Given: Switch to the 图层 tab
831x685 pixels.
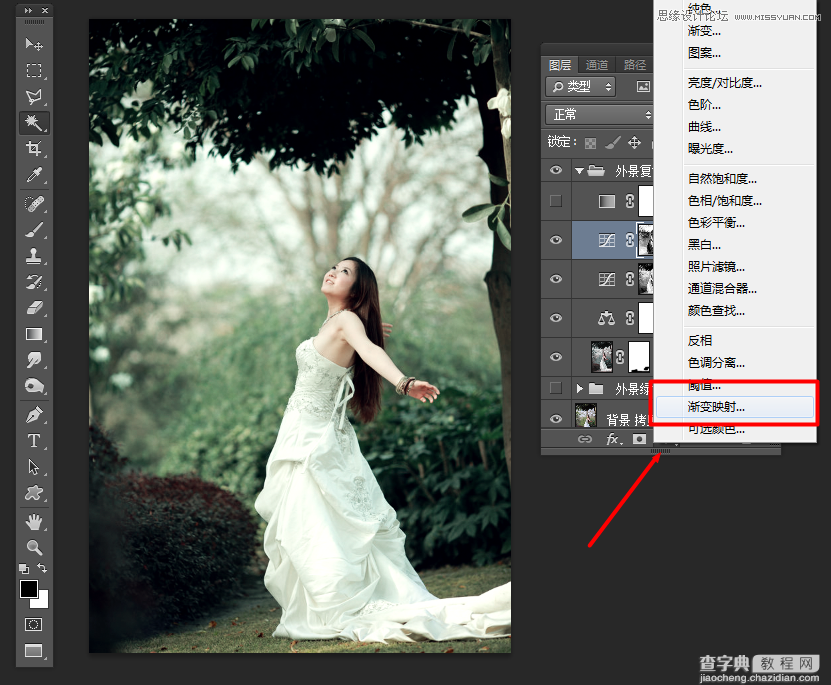Looking at the screenshot, I should 560,65.
